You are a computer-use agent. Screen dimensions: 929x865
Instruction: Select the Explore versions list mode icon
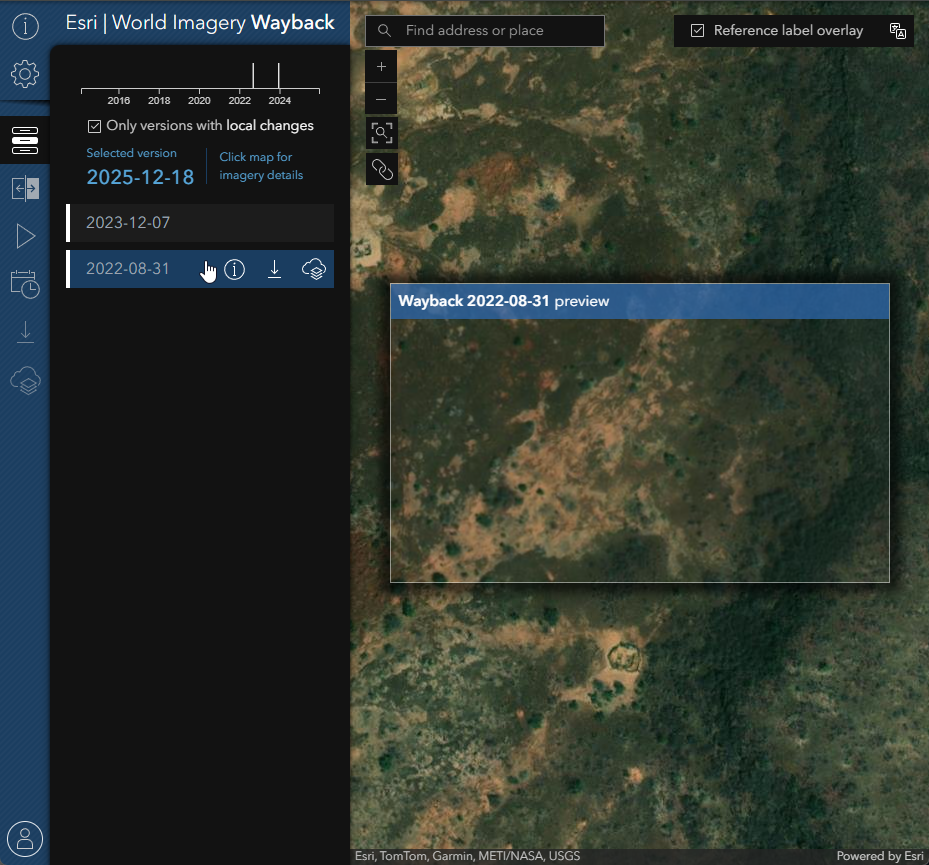click(25, 140)
